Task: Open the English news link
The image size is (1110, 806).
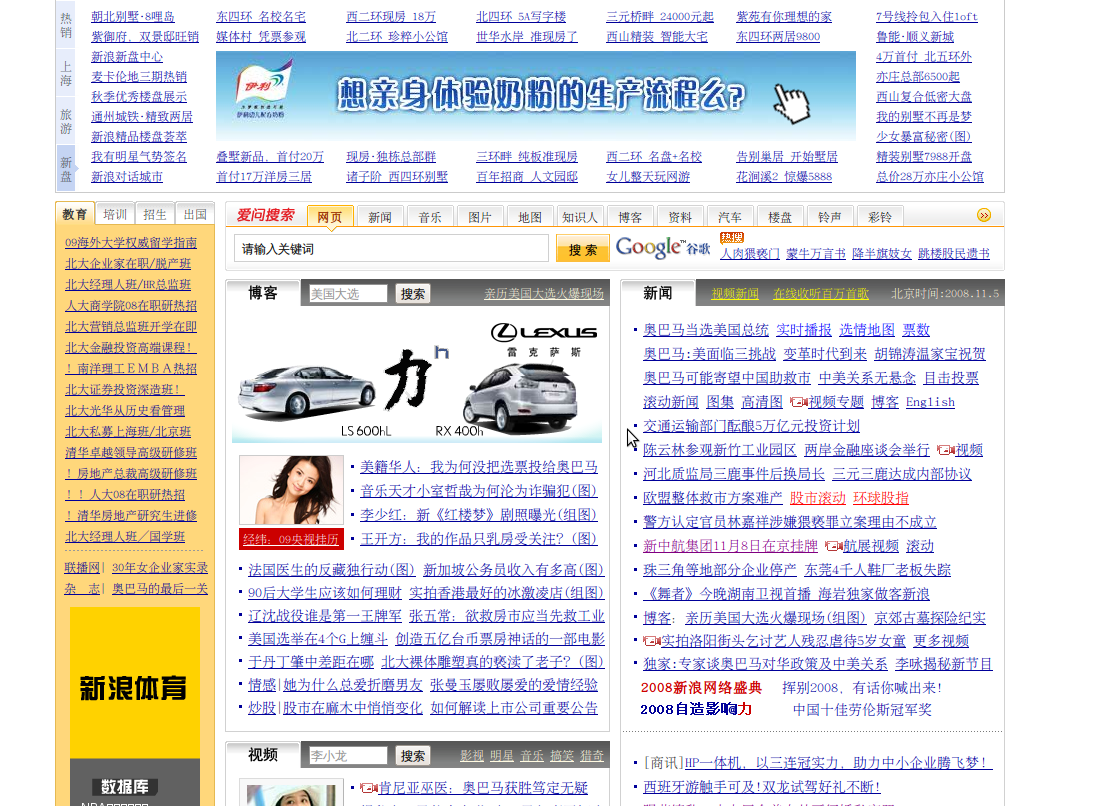Action: (930, 402)
